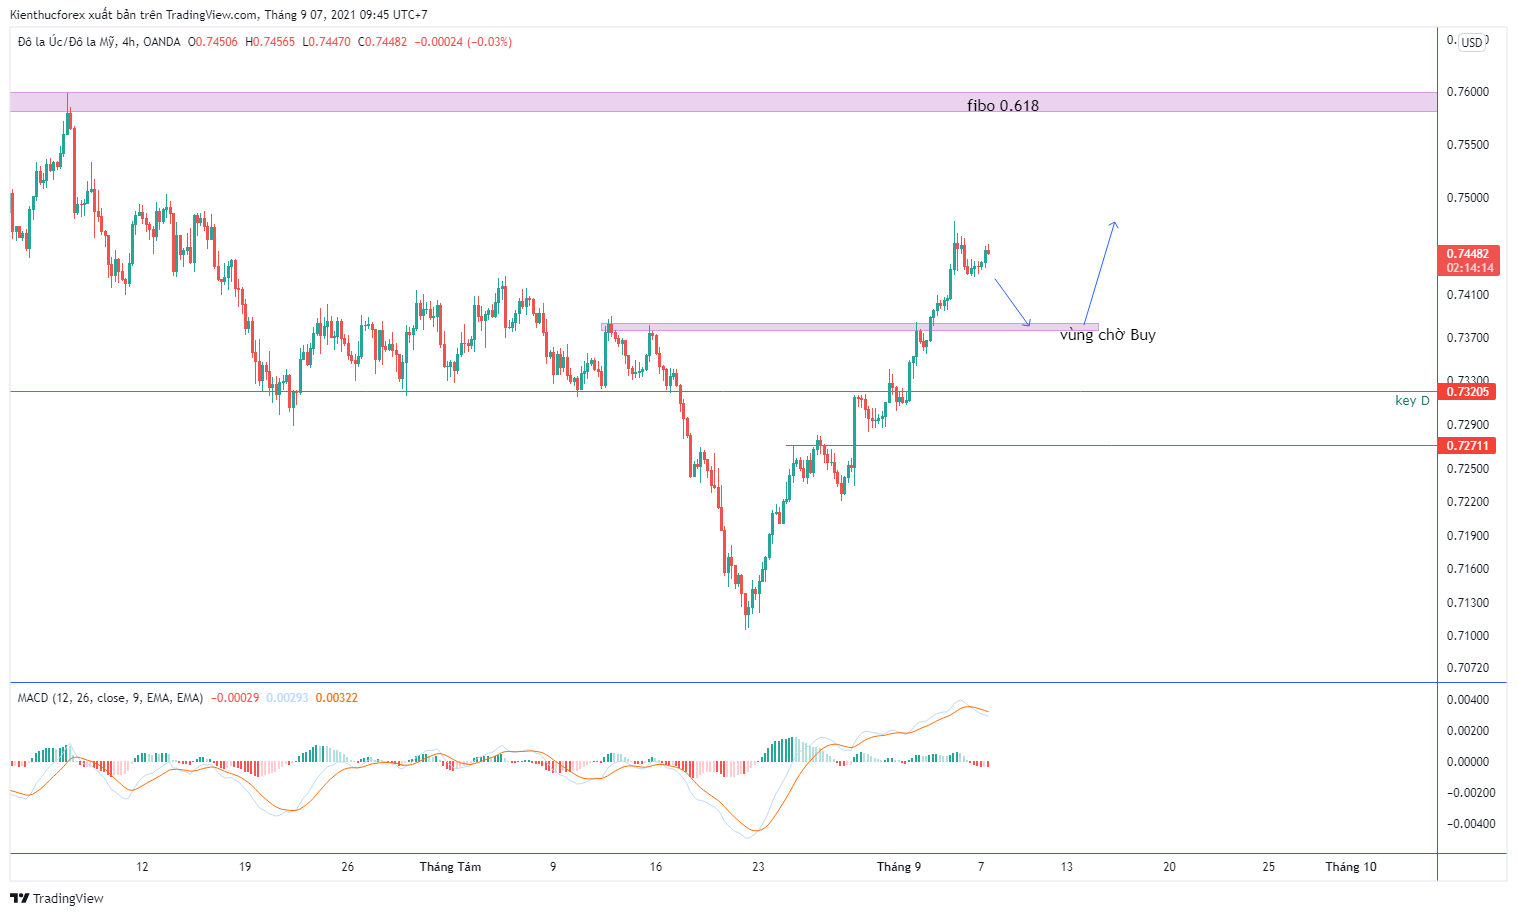Click the 0.73700 price axis label

pos(1467,338)
